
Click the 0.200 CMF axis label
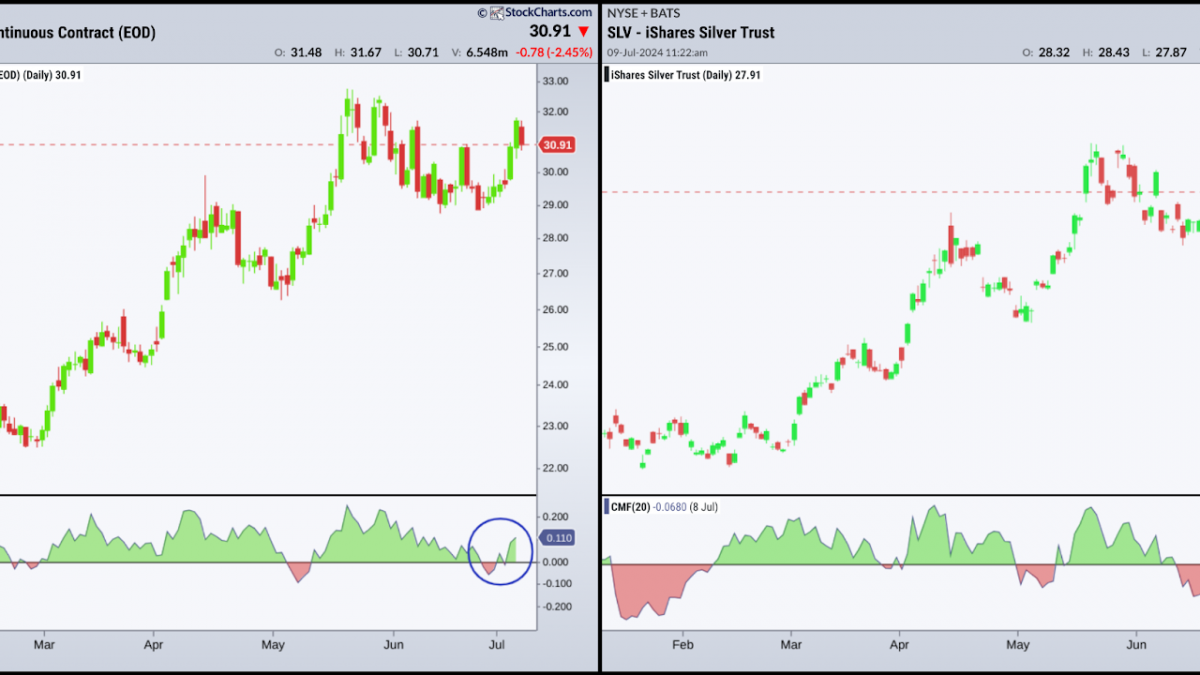(554, 516)
